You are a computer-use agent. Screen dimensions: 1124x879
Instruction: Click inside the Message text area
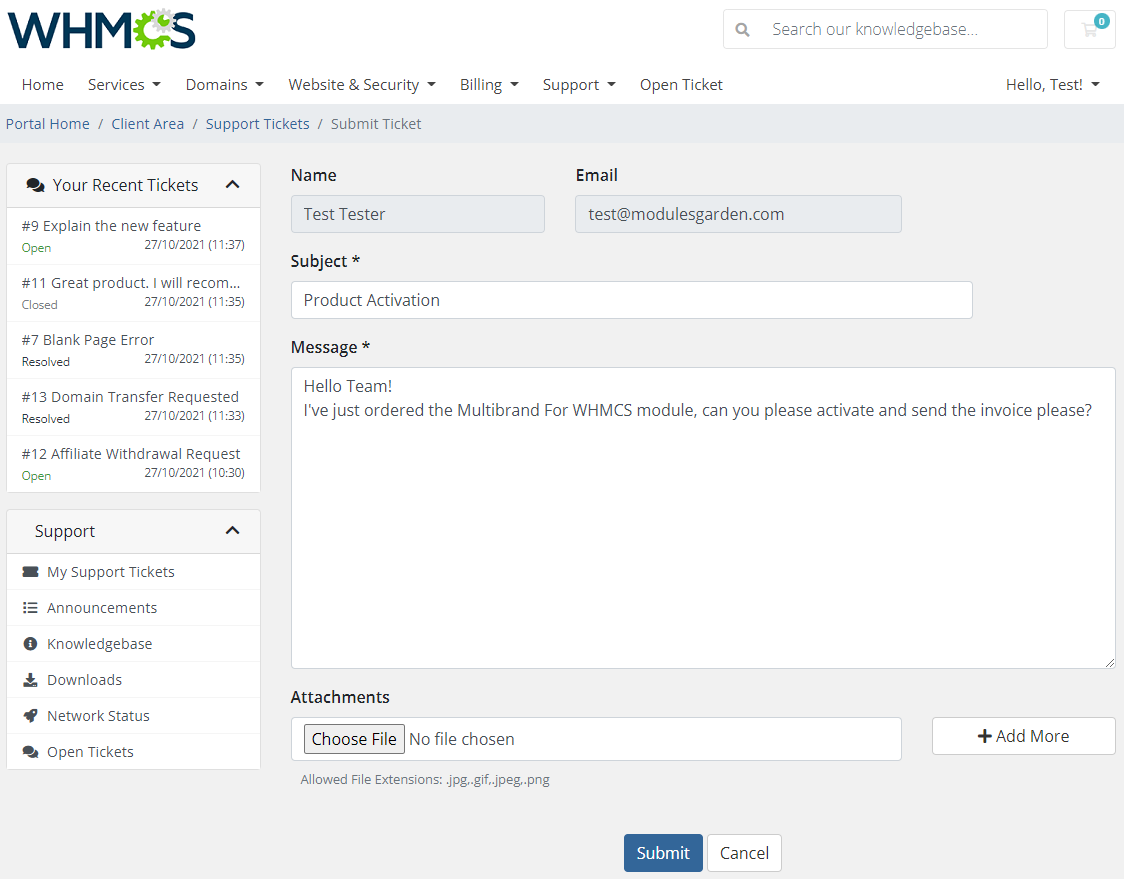703,518
